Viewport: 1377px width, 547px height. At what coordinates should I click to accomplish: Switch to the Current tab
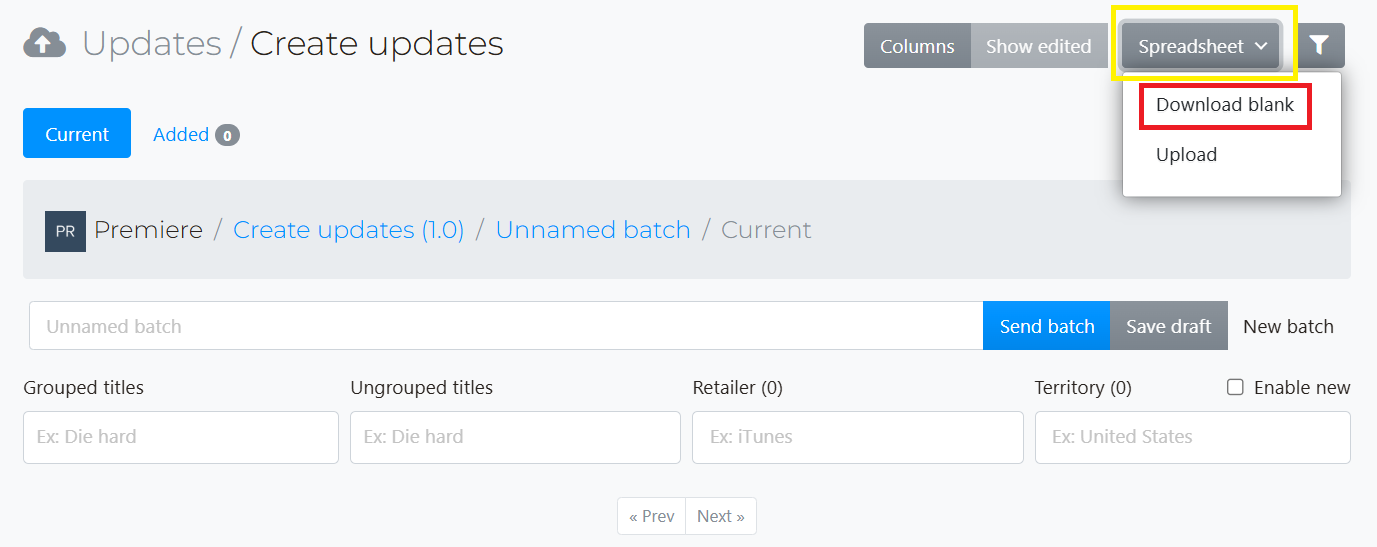[x=77, y=133]
